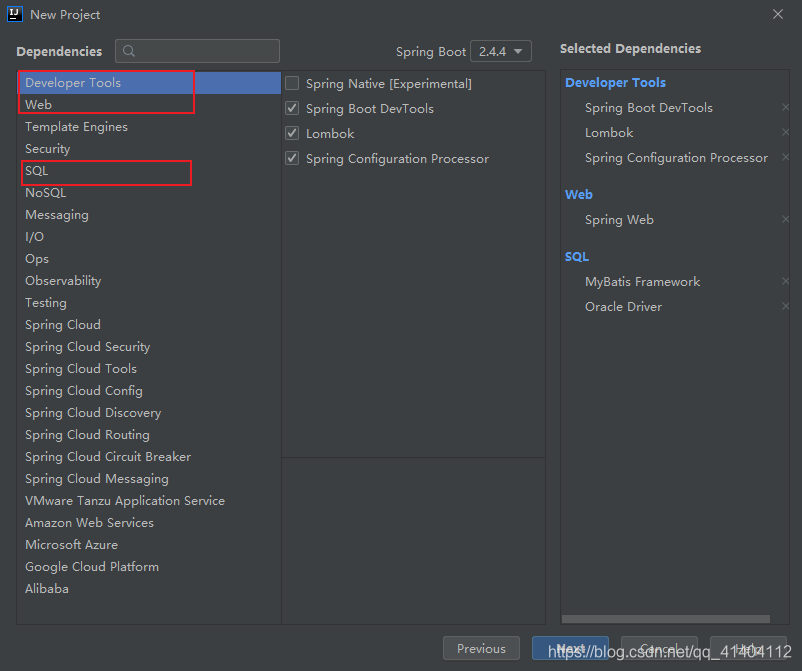Select the Testing category
This screenshot has height=671, width=802.
coord(149,303)
